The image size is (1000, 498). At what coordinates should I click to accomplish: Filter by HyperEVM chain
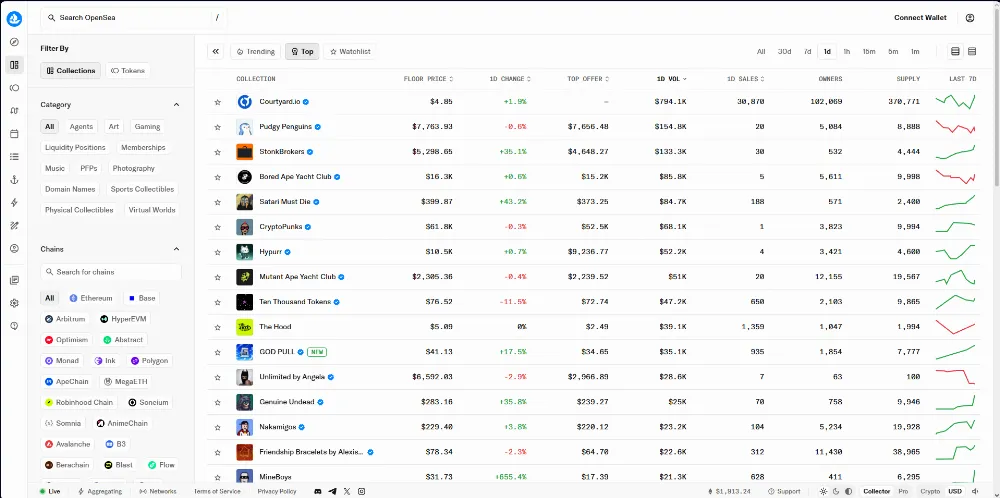point(123,319)
